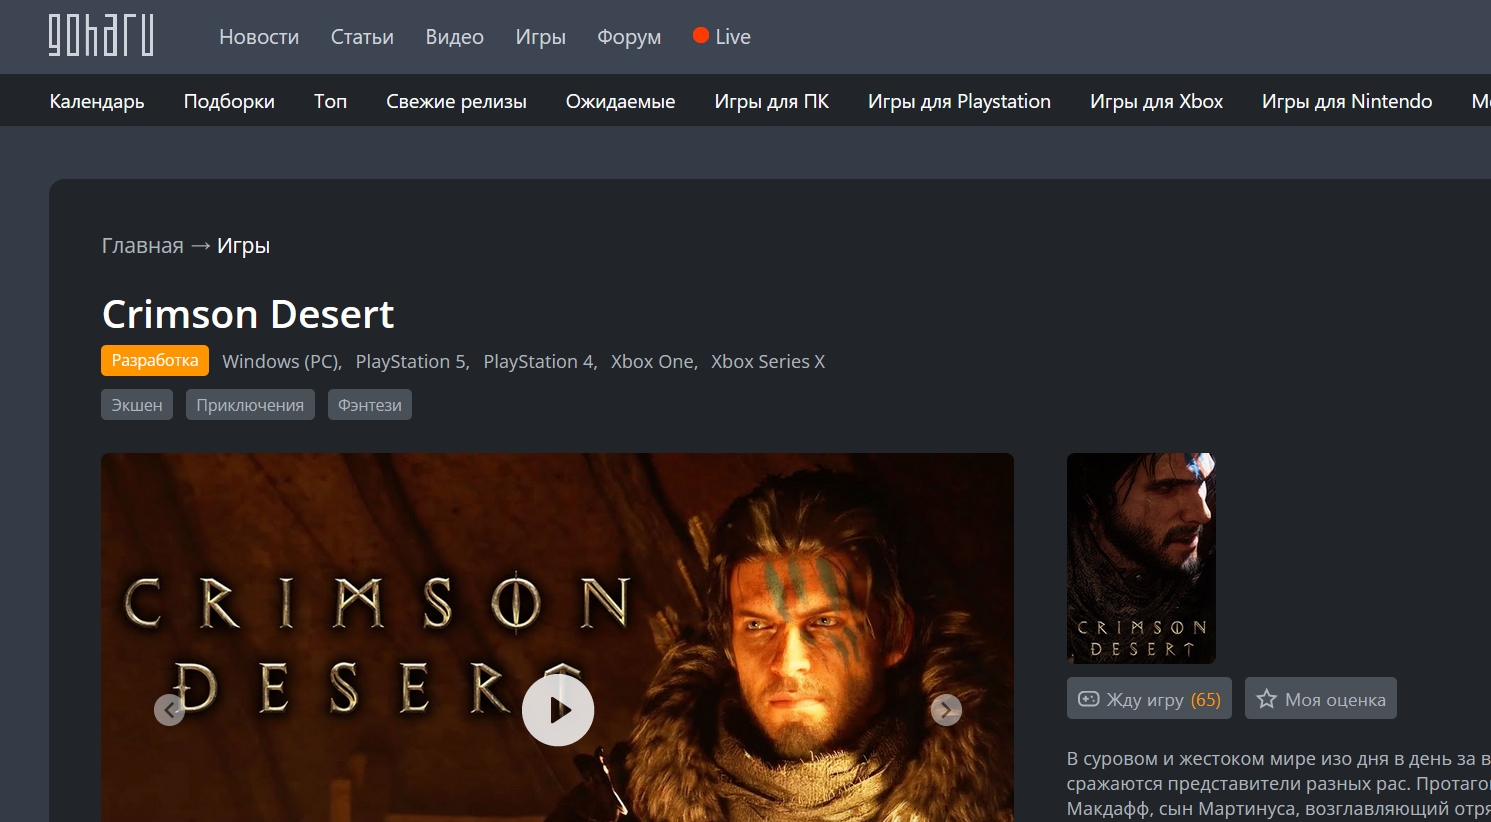Click the orange Разработка status badge

(x=155, y=360)
